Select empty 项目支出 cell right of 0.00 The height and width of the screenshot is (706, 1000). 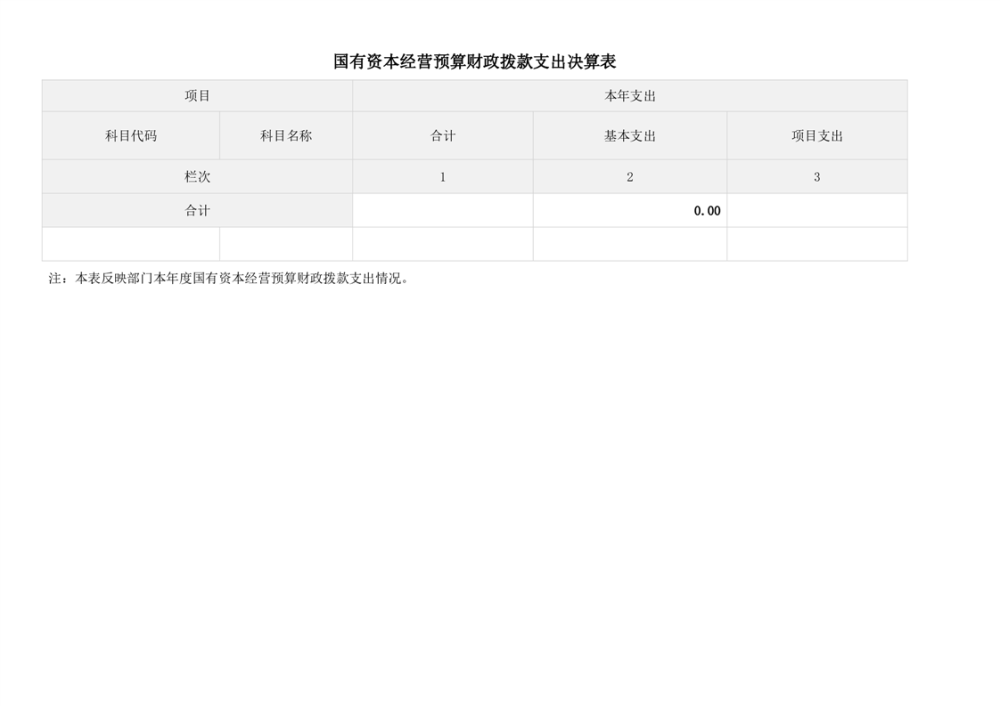(817, 211)
